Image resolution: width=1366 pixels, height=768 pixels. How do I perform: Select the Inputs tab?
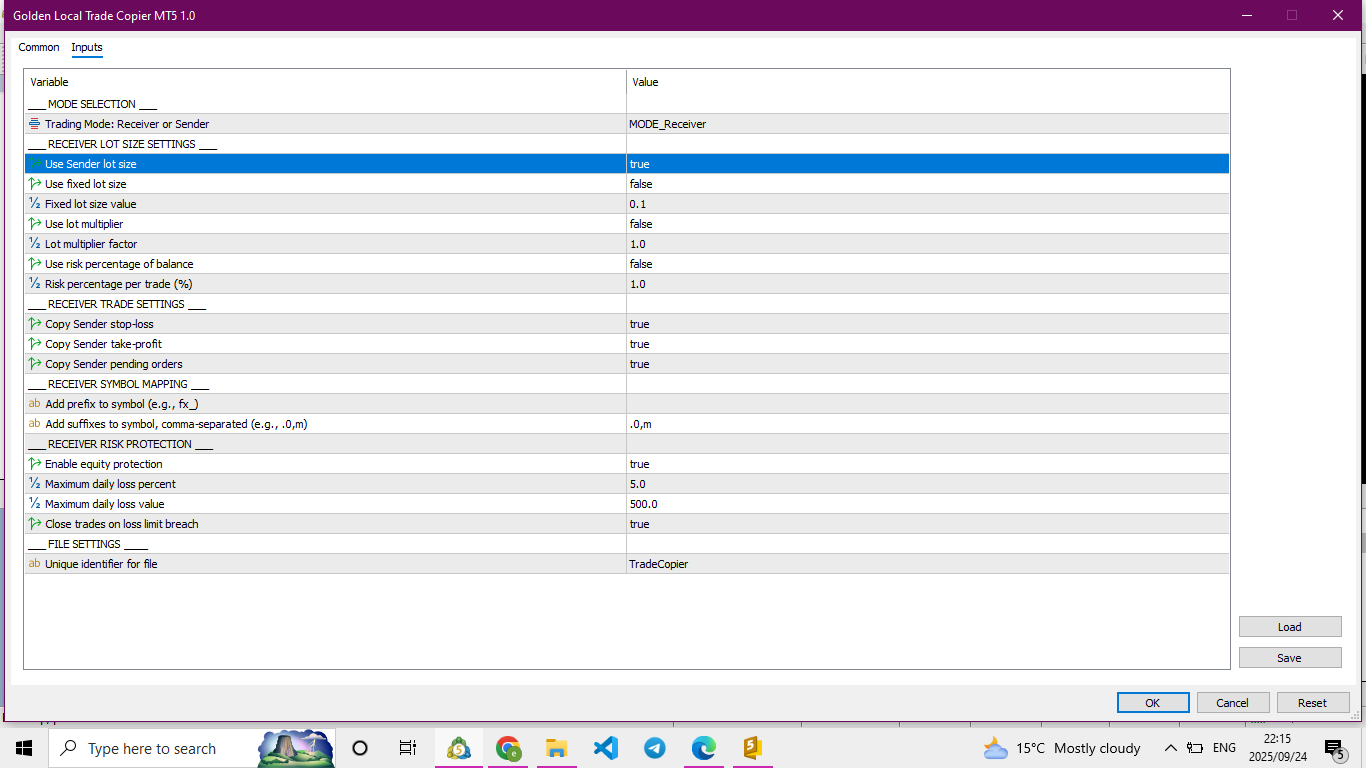click(x=87, y=47)
